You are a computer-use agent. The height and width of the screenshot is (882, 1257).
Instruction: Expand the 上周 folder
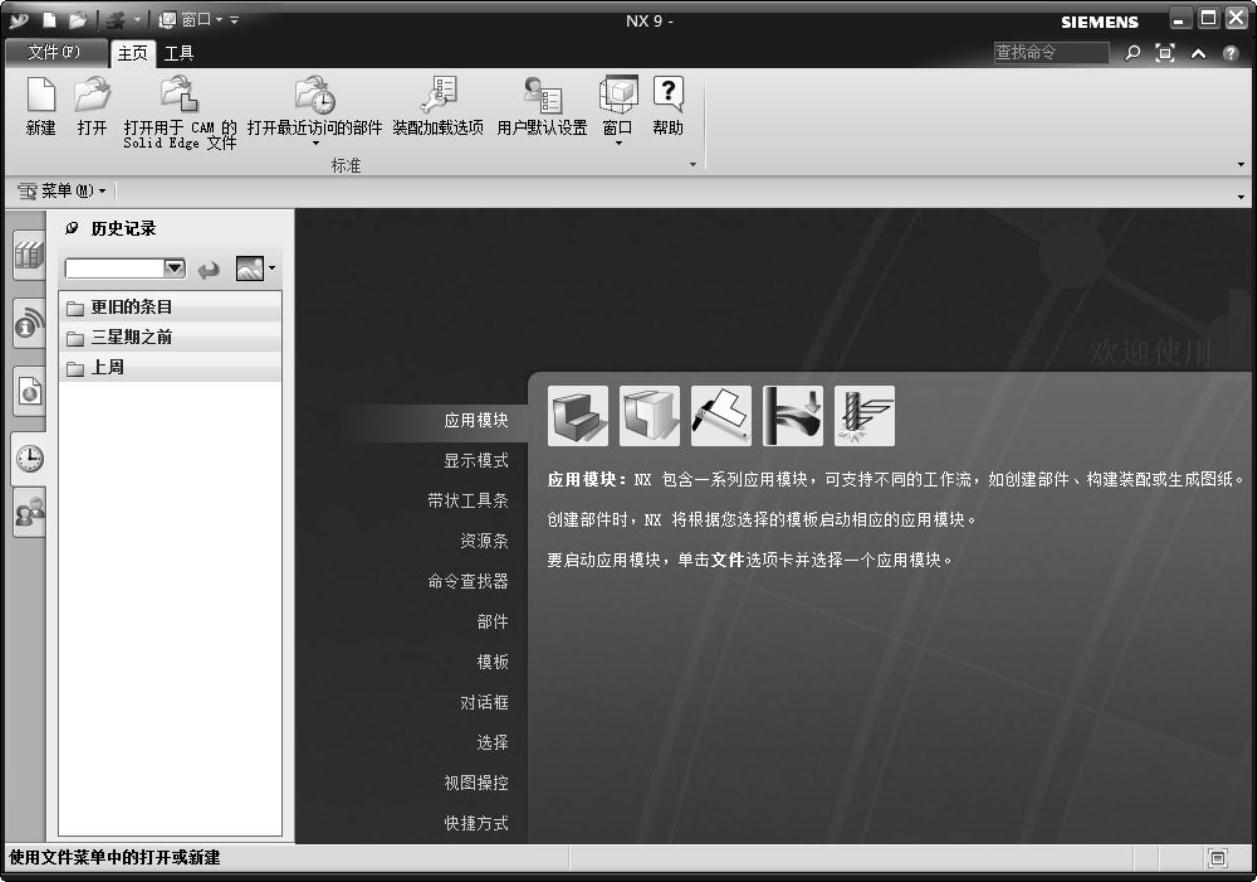click(170, 368)
